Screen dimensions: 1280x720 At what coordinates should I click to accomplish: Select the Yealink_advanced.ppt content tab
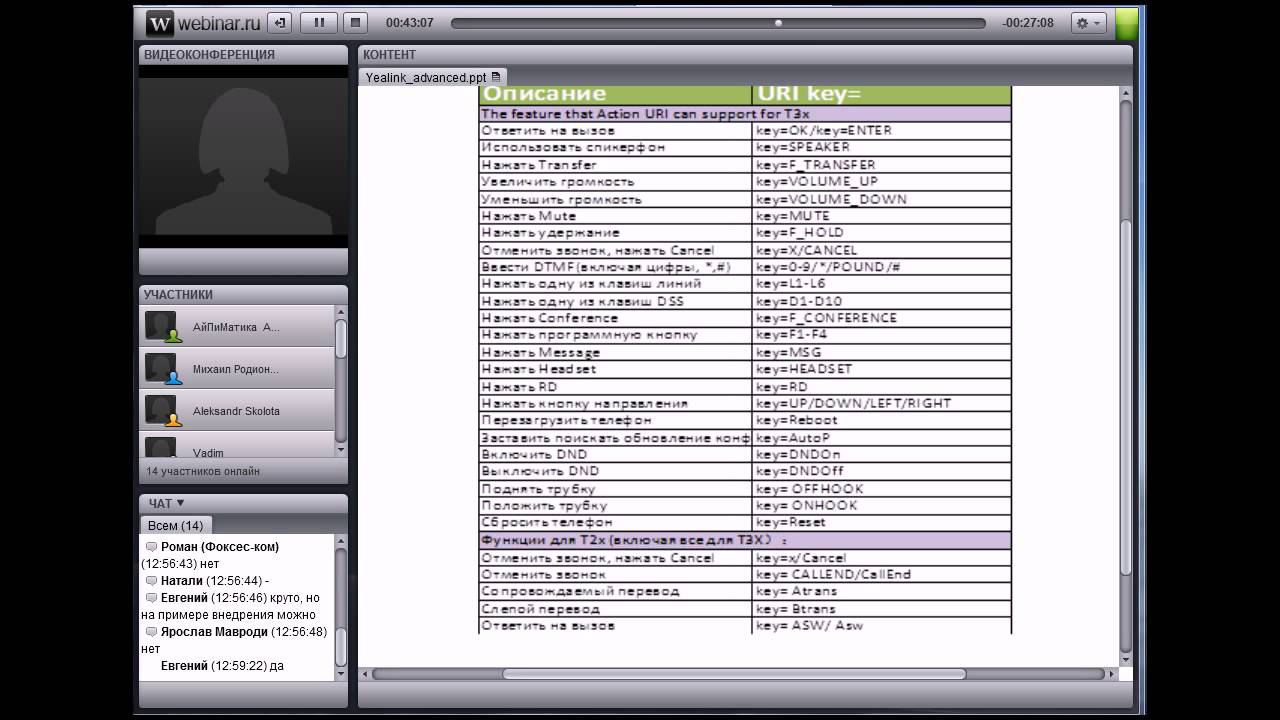(432, 77)
